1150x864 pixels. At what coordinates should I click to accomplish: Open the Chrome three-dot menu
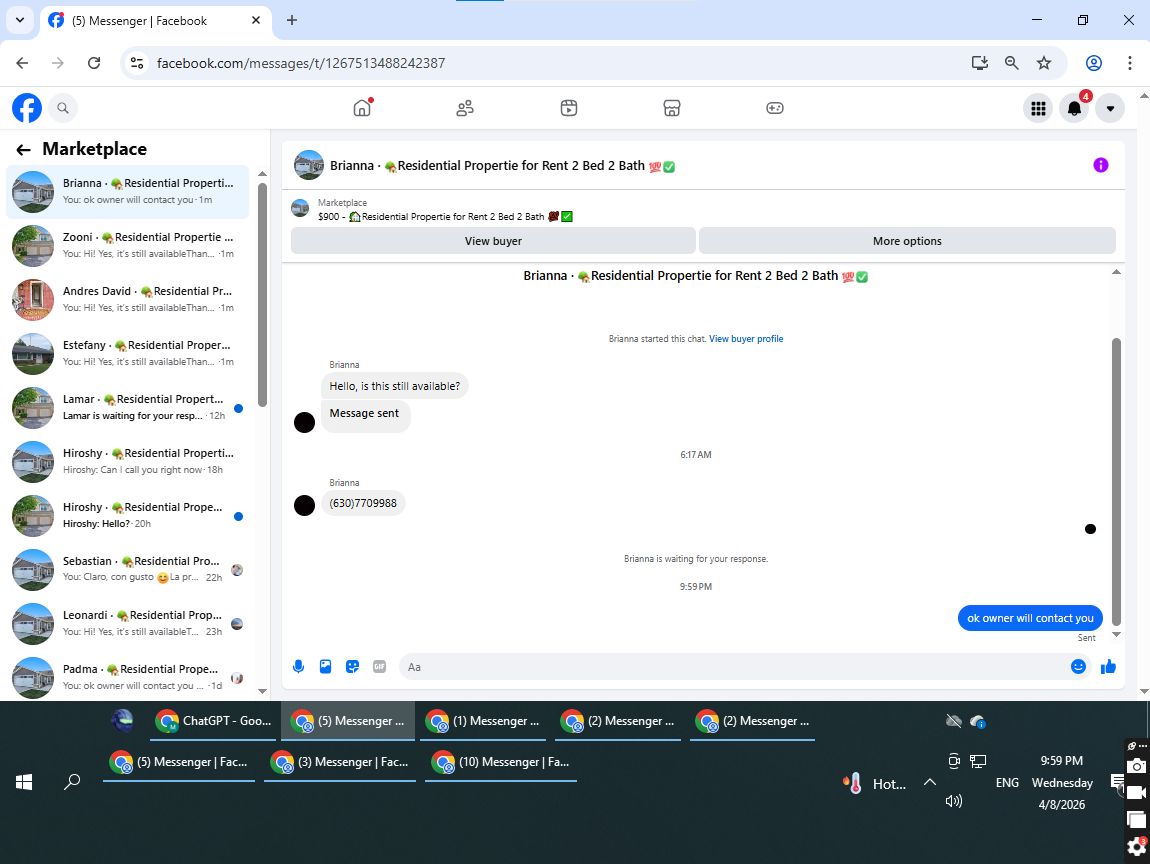[1129, 63]
